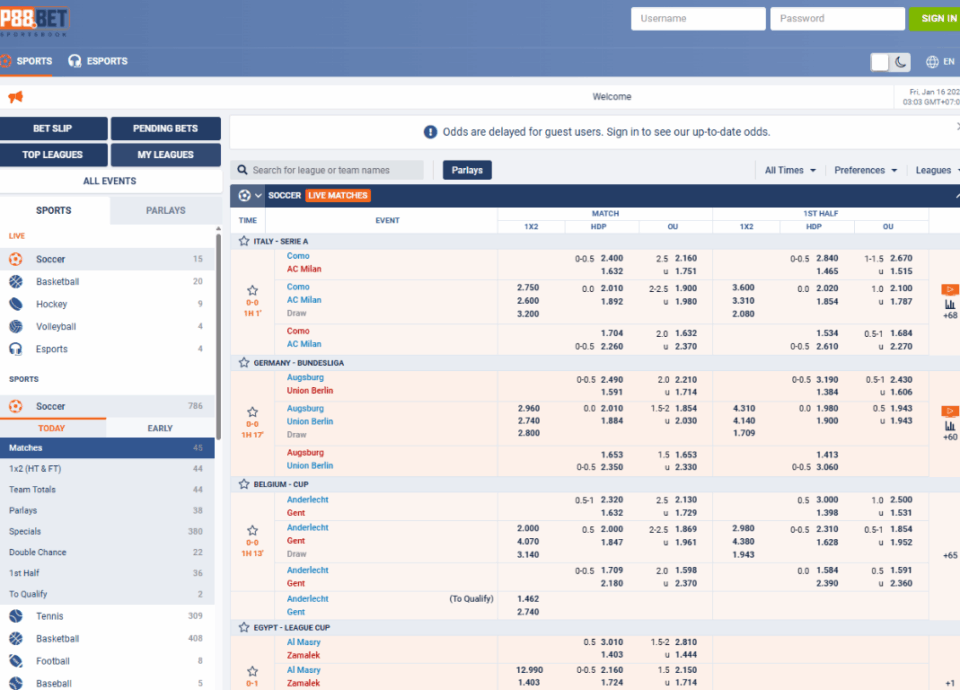View statistics chart for Como match
The height and width of the screenshot is (690, 960).
click(949, 303)
